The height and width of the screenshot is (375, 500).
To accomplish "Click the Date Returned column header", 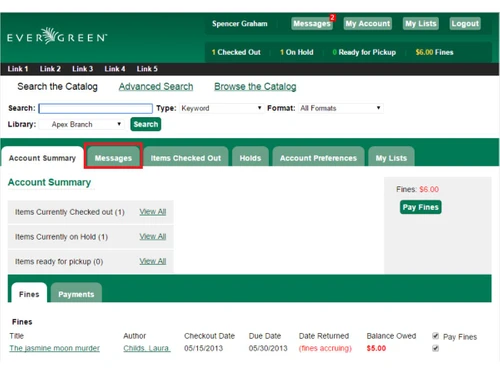I will click(x=324, y=336).
